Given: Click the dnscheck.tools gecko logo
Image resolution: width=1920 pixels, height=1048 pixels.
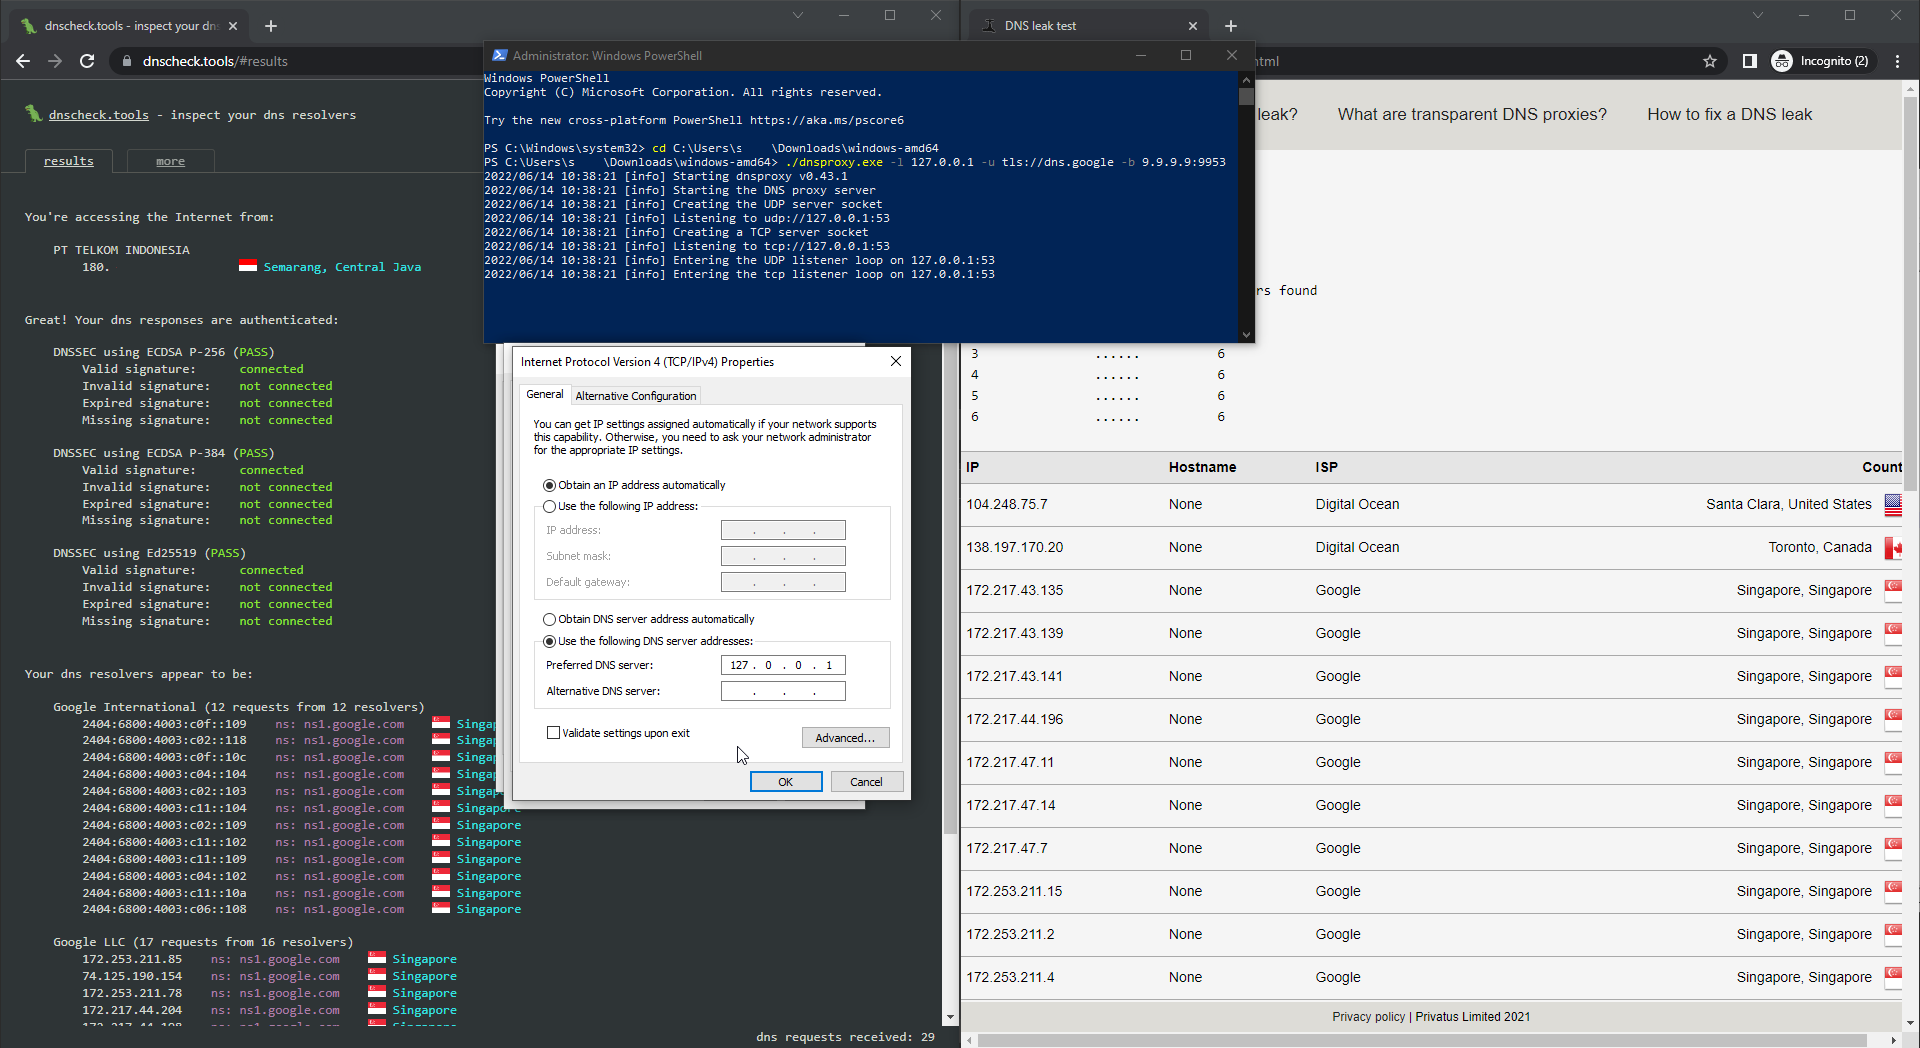Looking at the screenshot, I should [x=33, y=114].
